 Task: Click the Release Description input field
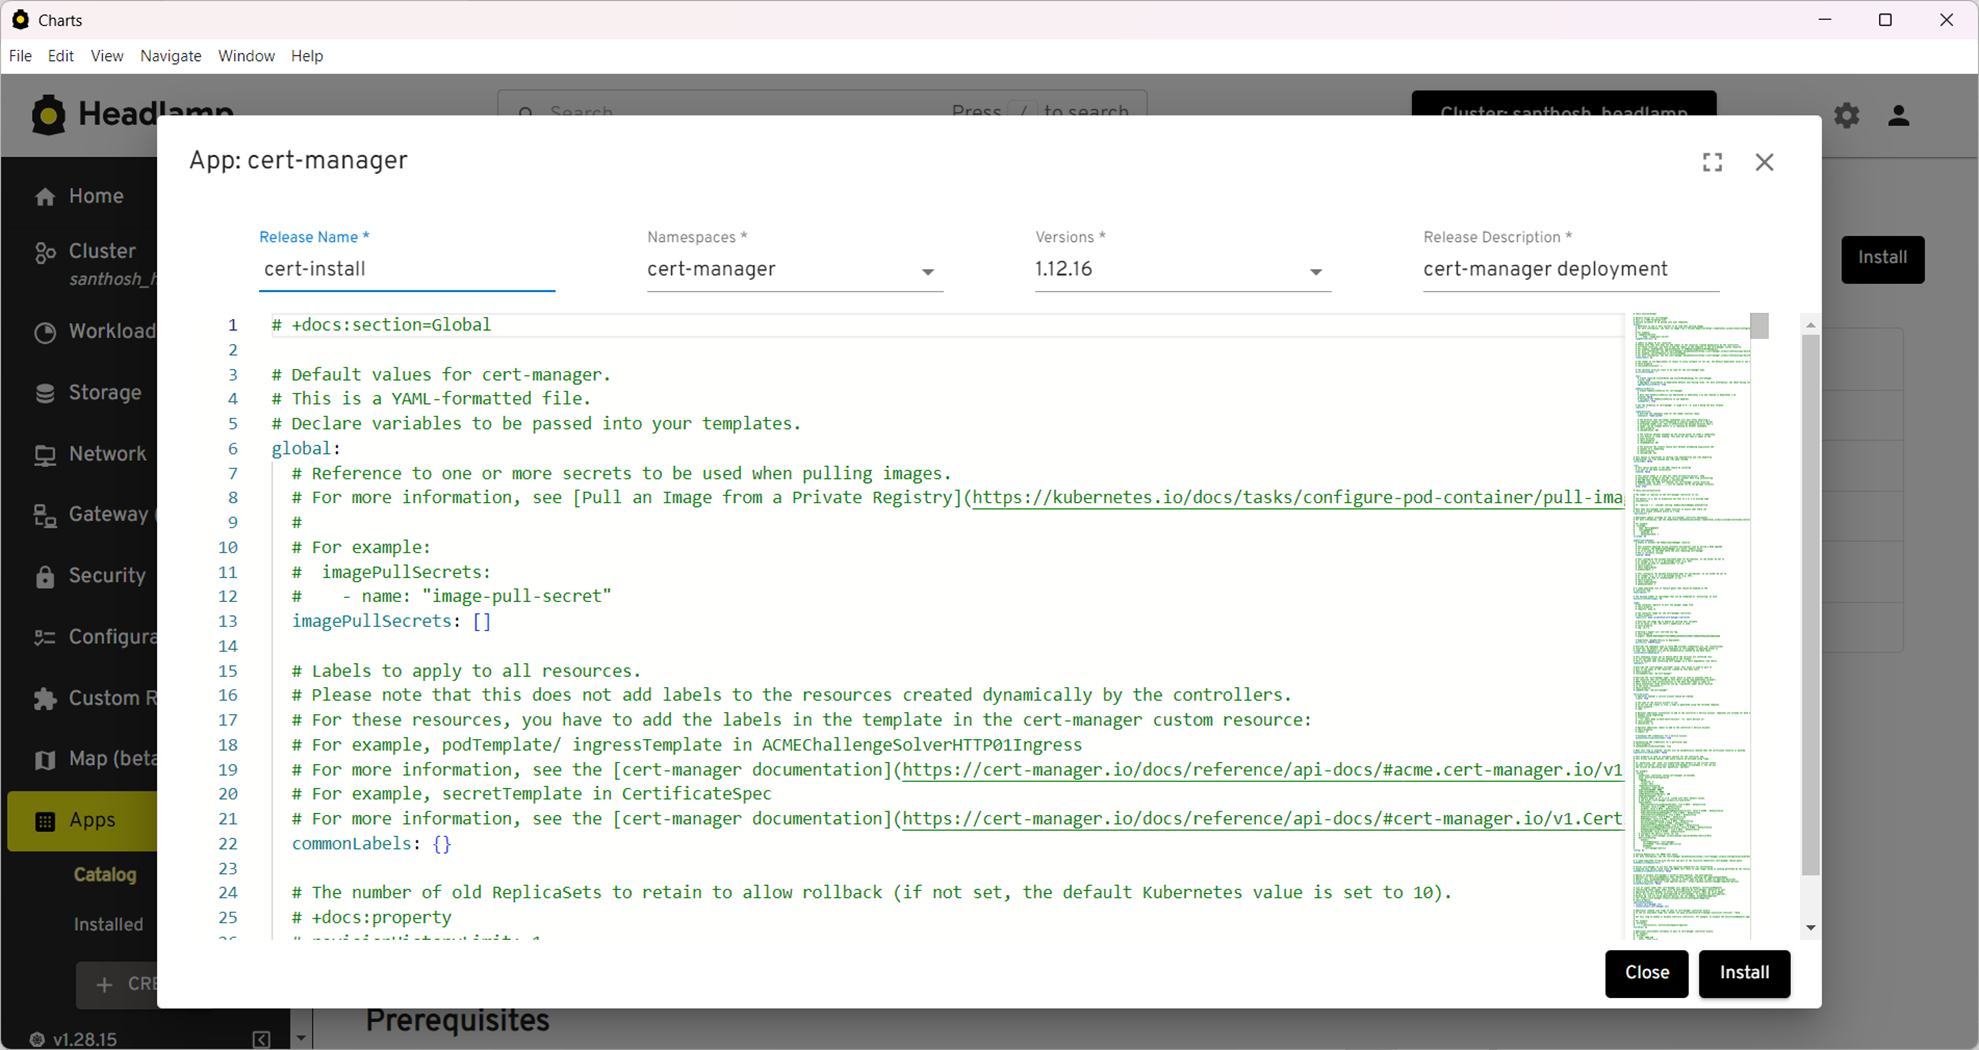[x=1571, y=270]
